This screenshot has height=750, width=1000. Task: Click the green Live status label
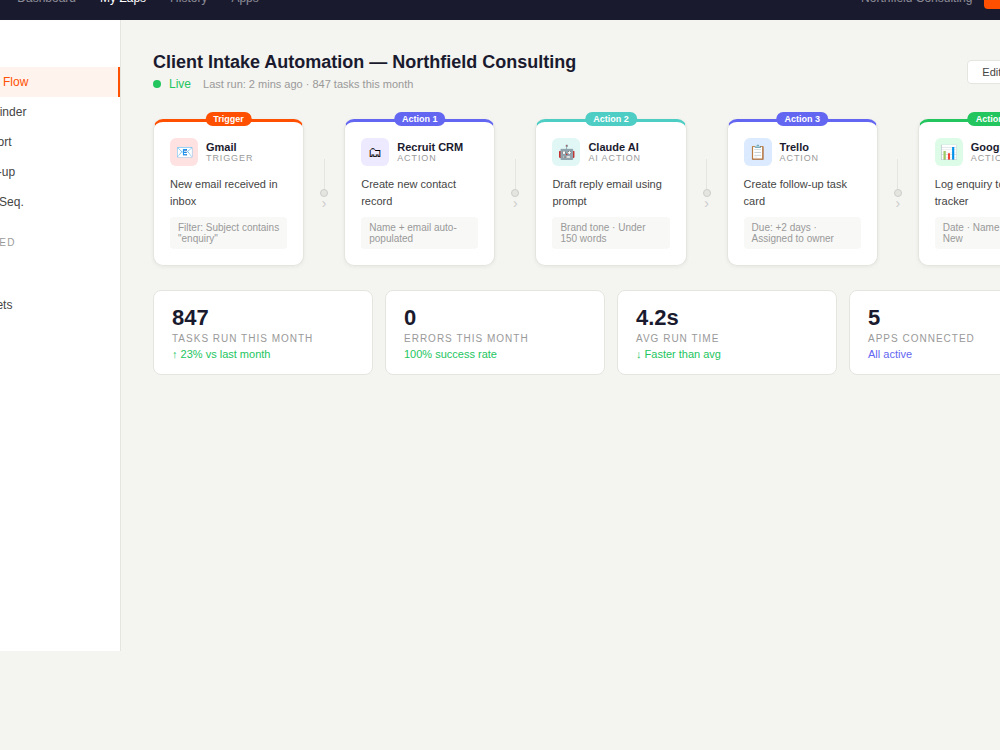point(180,84)
